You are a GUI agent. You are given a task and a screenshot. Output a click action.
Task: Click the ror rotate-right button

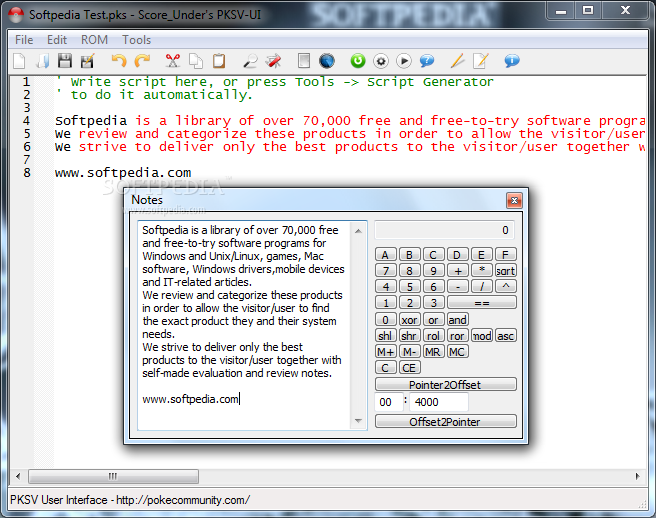[x=457, y=336]
